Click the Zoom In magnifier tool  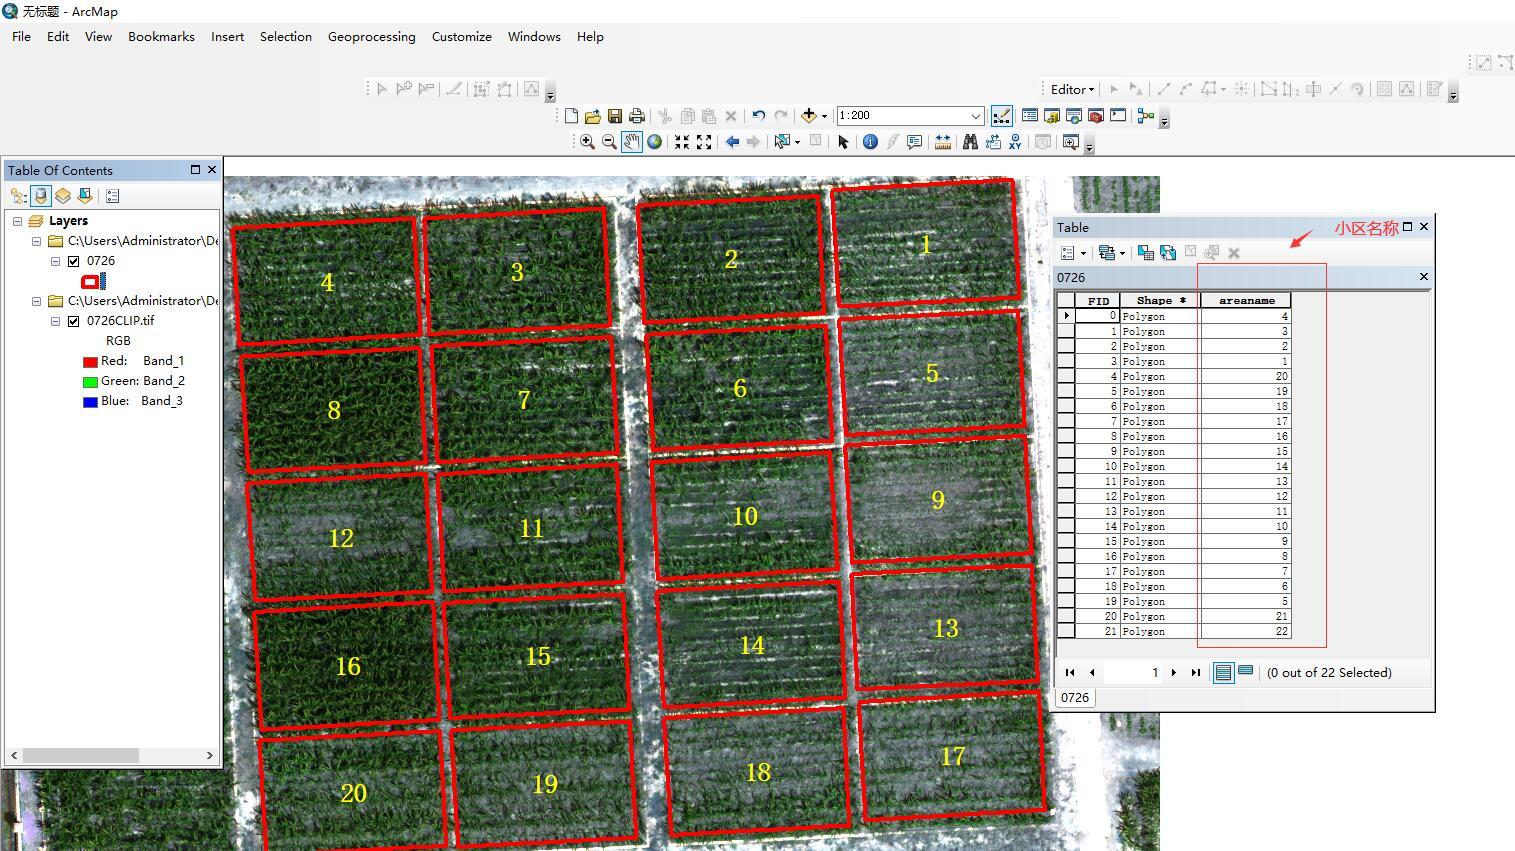tap(587, 142)
